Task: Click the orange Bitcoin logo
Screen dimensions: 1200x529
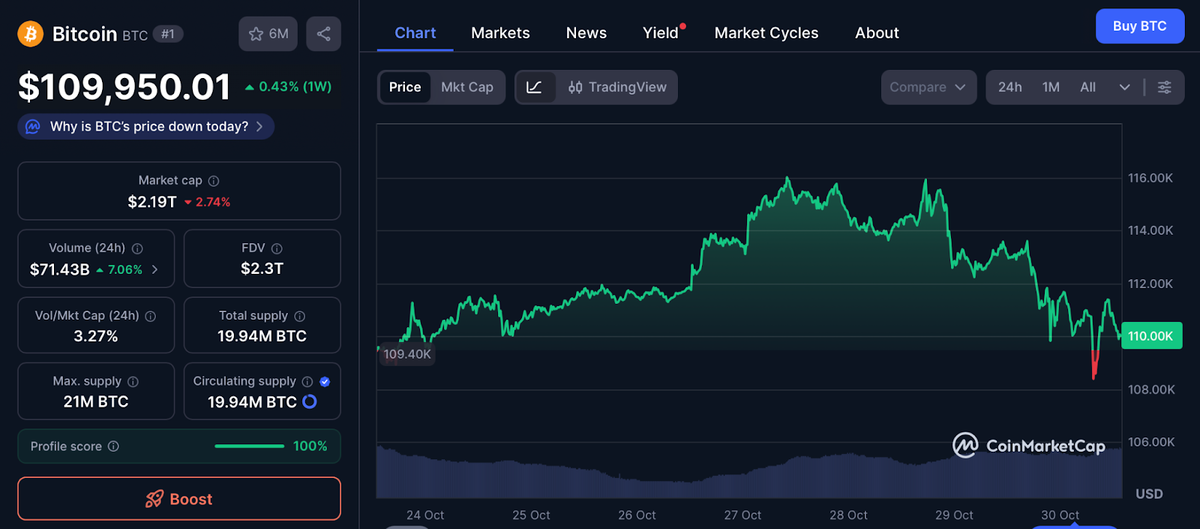Action: [30, 34]
